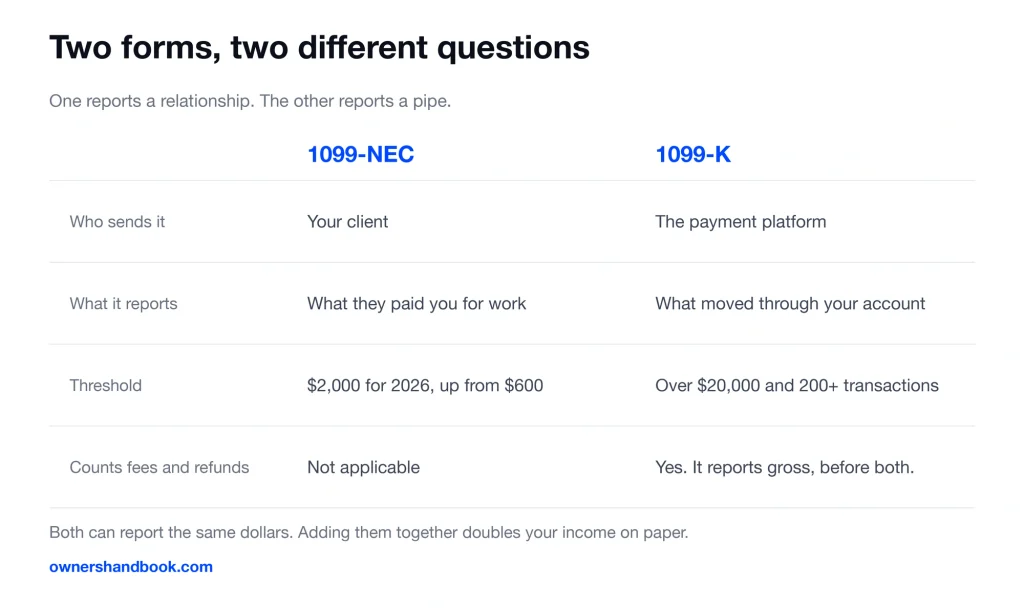Viewport: 1024px width, 610px height.
Task: Click 'What they paid you for work'
Action: 417,304
